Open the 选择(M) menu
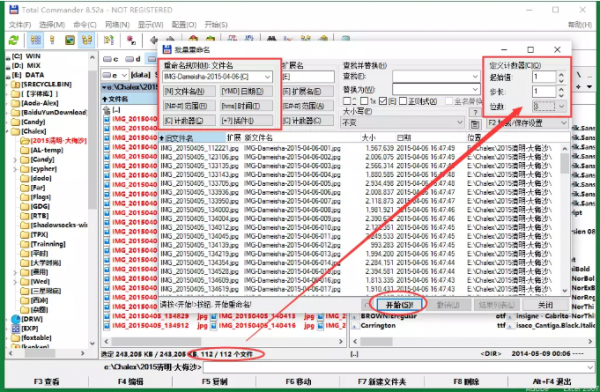 52,25
